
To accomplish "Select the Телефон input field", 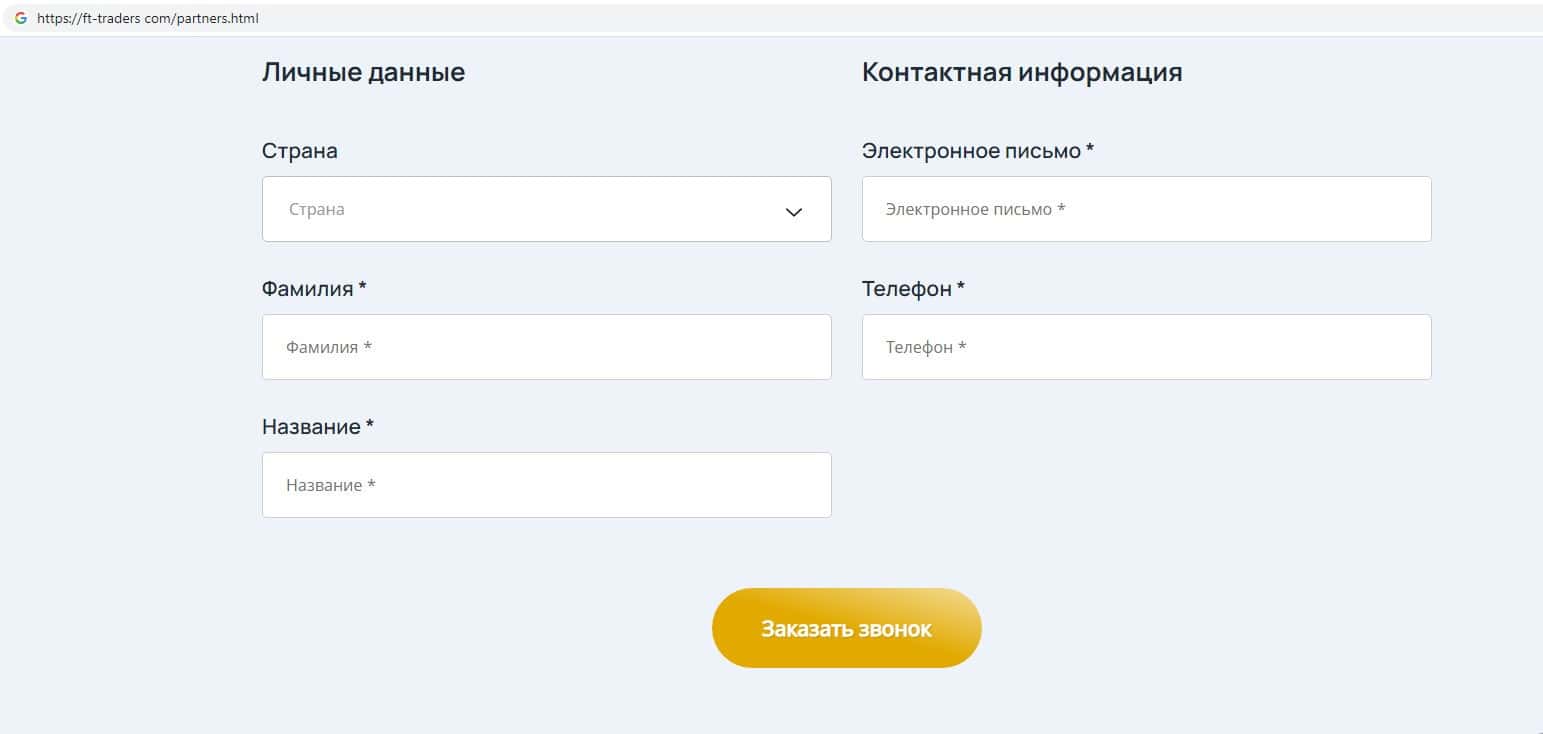I will click(x=1146, y=347).
